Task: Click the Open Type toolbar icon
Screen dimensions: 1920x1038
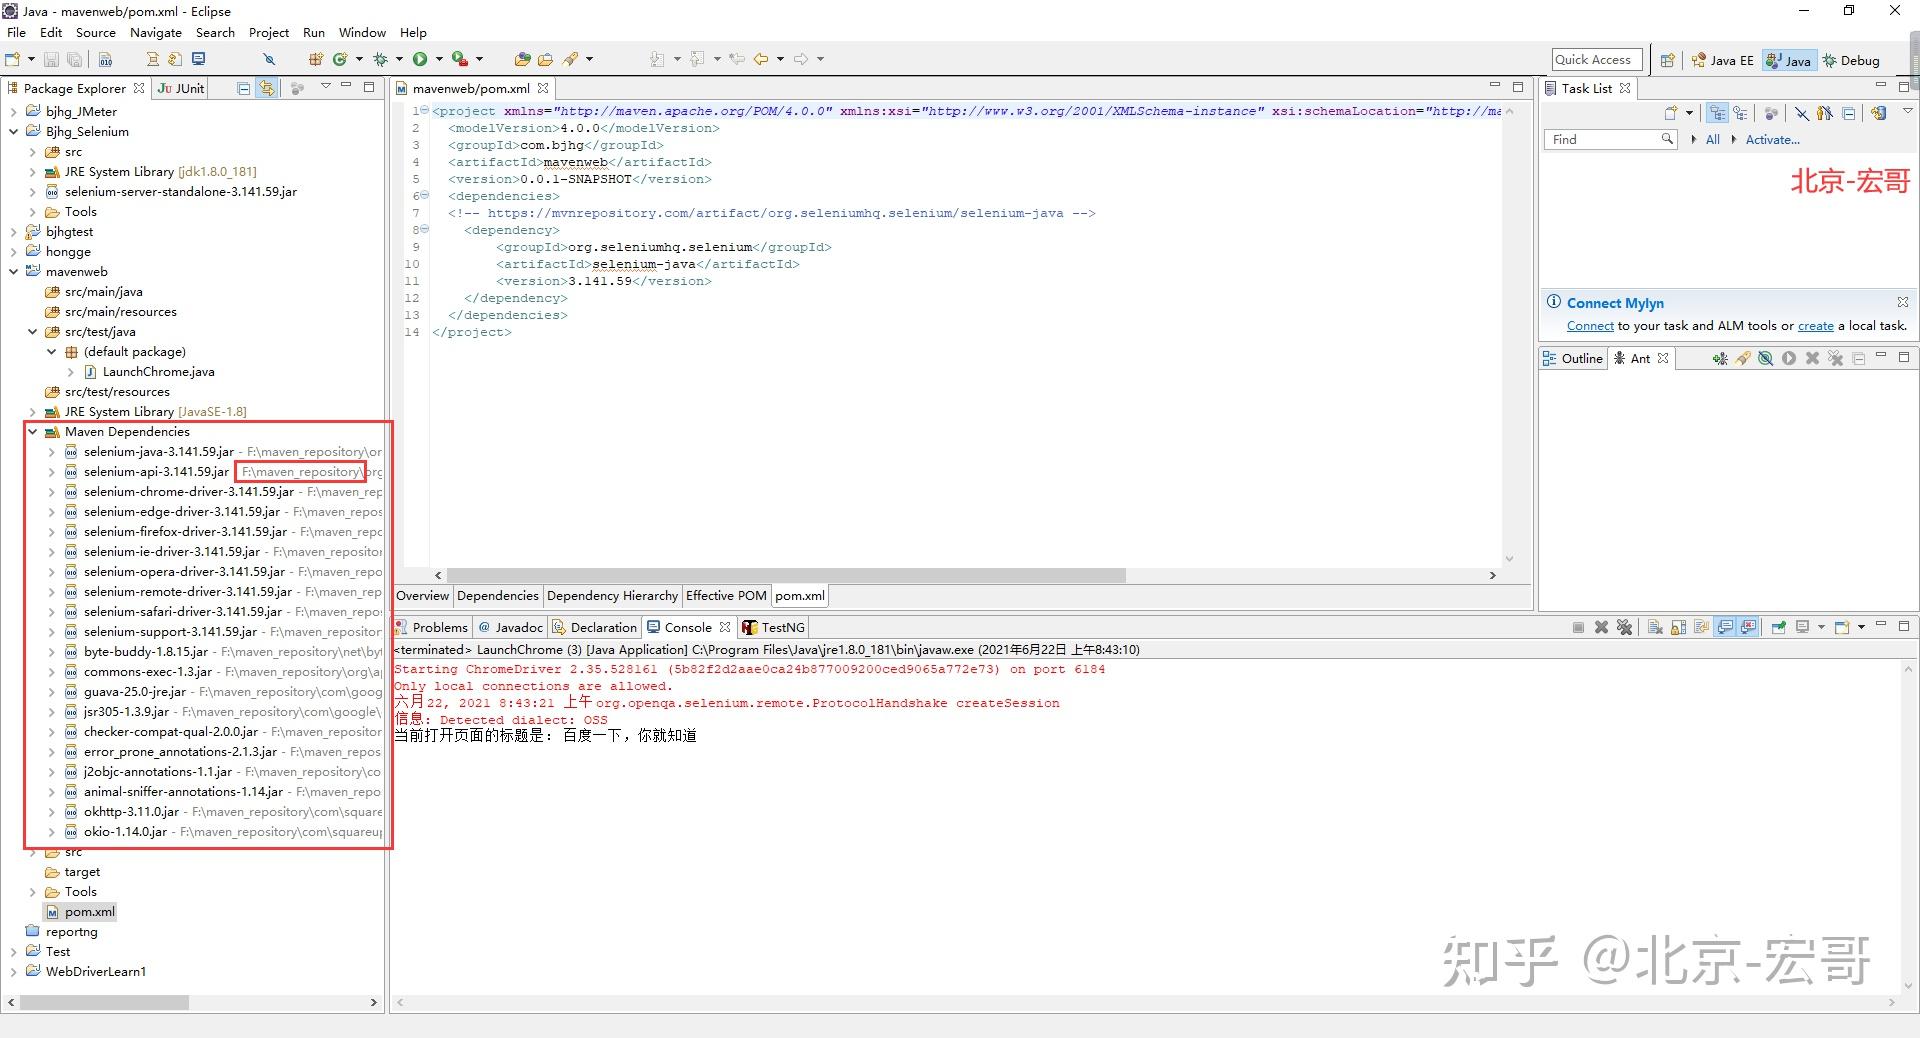Action: [x=522, y=60]
